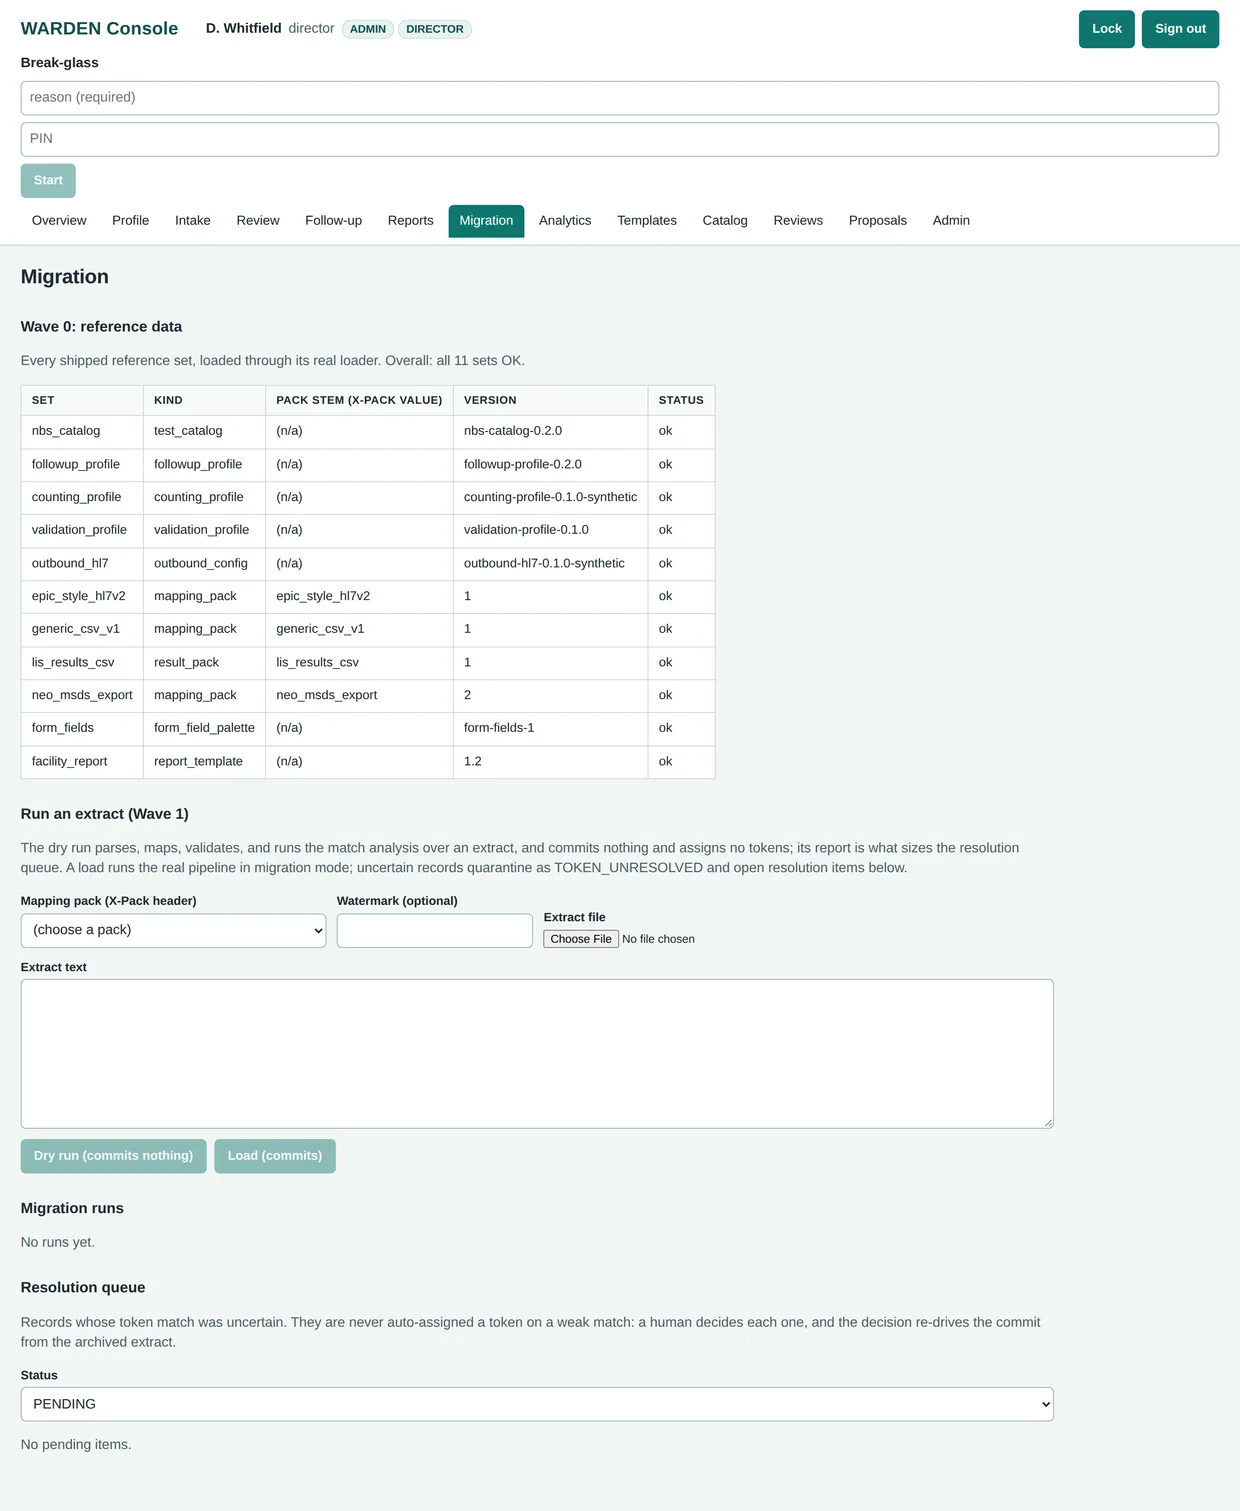Select the outbound_hl7 set cell
Viewport: 1240px width, 1511px height.
(x=82, y=564)
